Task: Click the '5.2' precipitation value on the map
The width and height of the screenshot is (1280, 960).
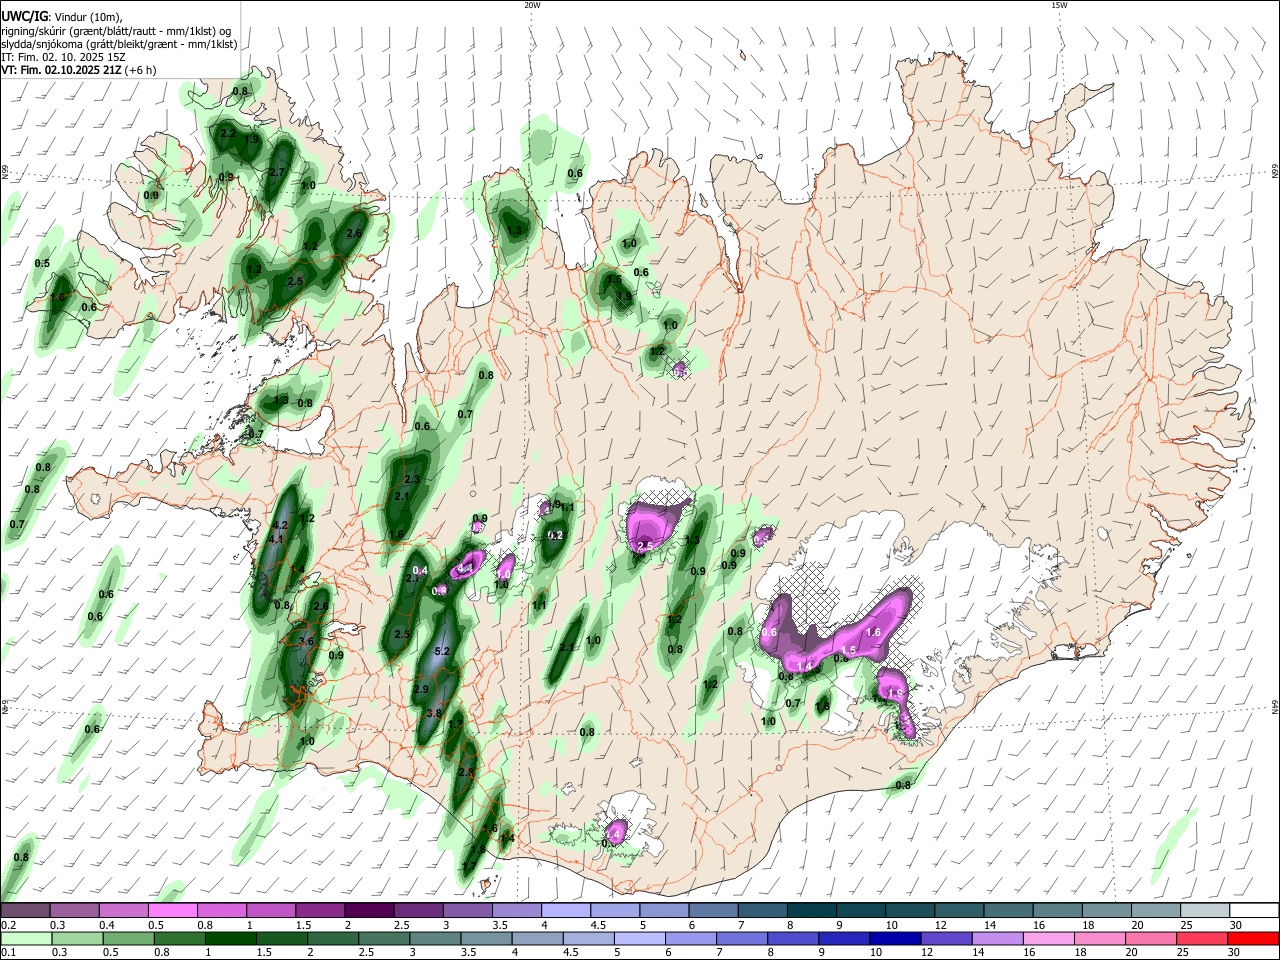Action: [444, 651]
